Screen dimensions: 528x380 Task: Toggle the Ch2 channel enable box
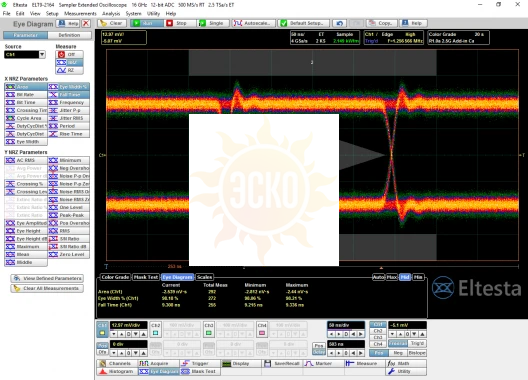click(156, 333)
